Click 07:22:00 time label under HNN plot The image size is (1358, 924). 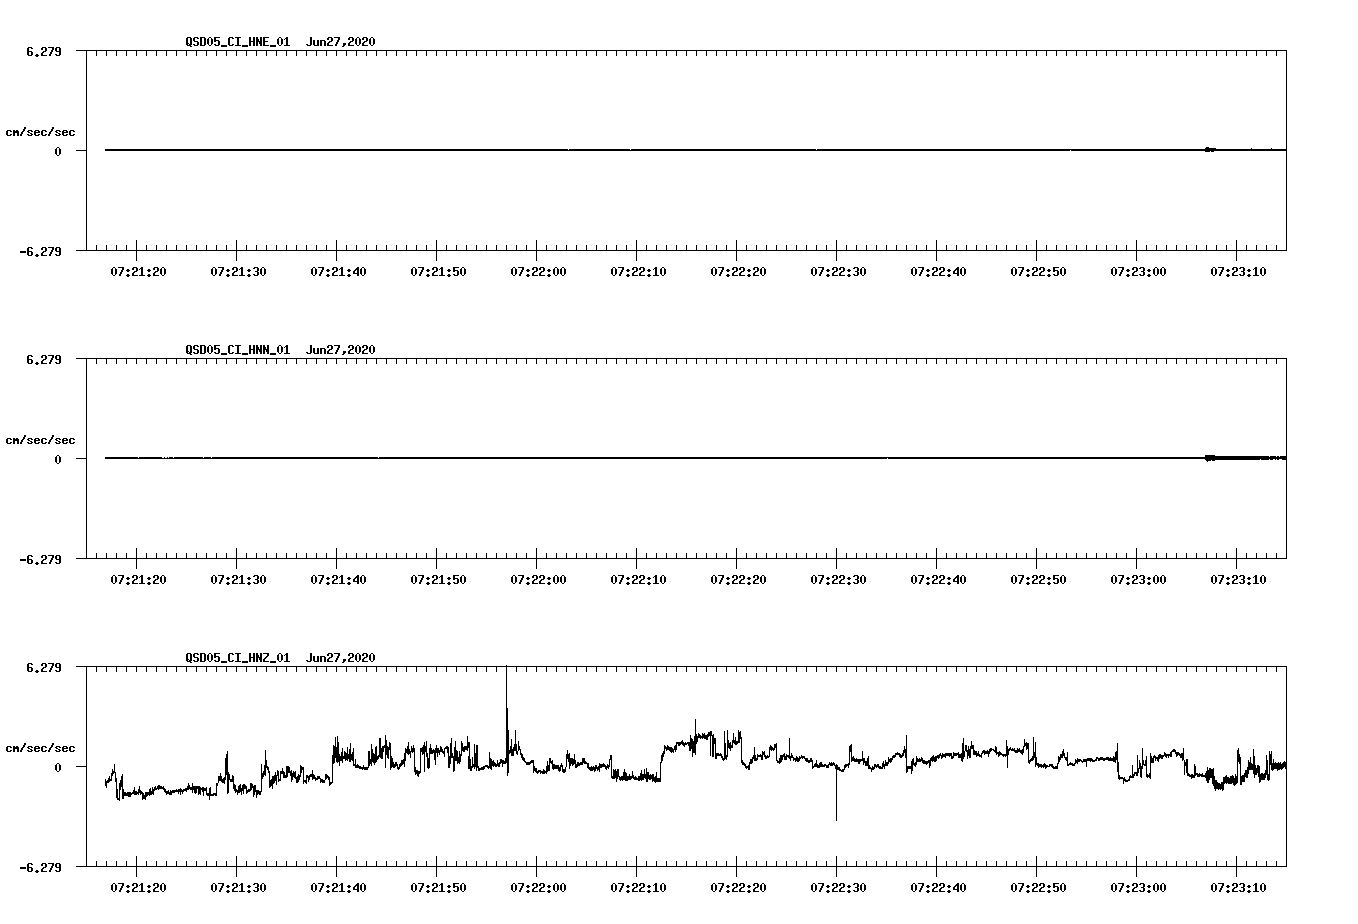click(x=538, y=579)
